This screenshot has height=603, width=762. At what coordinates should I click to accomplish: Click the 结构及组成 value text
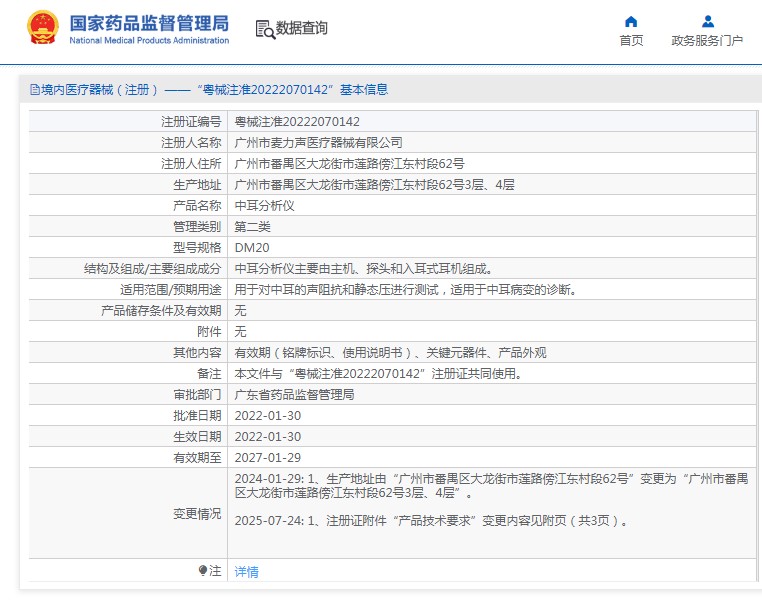point(364,269)
